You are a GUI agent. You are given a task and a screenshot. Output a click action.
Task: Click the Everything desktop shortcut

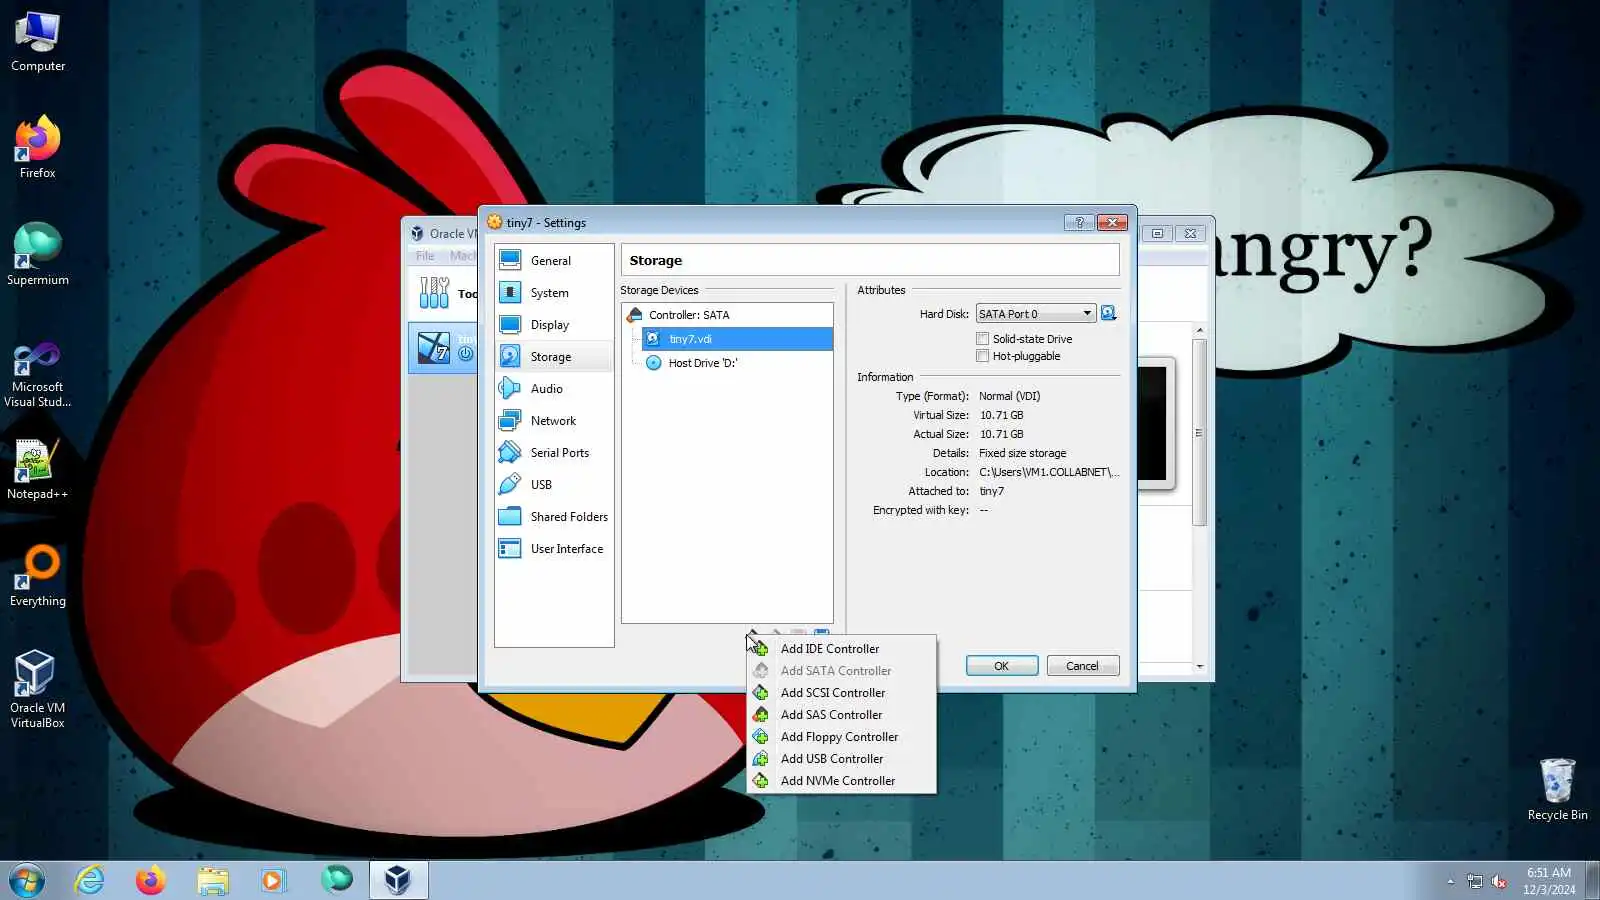pyautogui.click(x=38, y=576)
